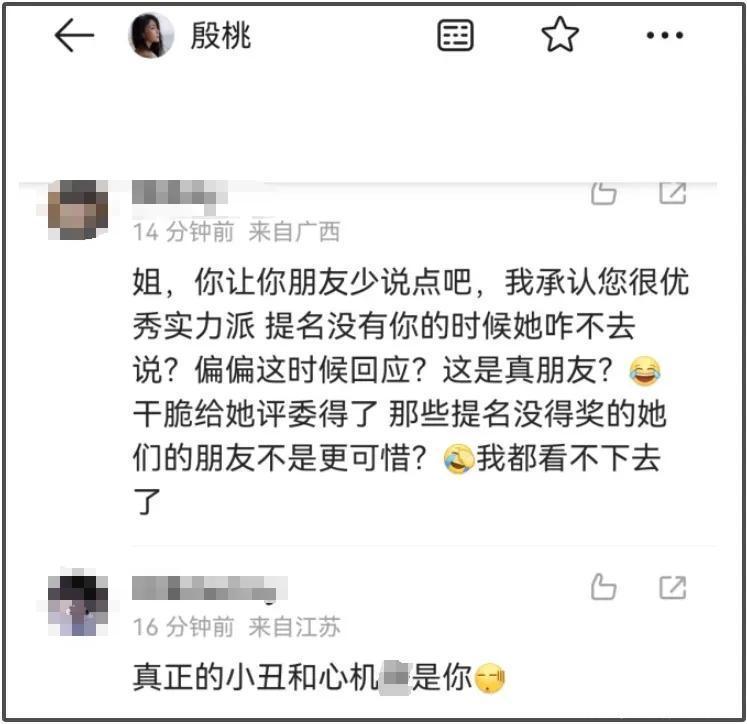This screenshot has height=724, width=747.
Task: Tap the 14 分钟前 timestamp
Action: (183, 232)
